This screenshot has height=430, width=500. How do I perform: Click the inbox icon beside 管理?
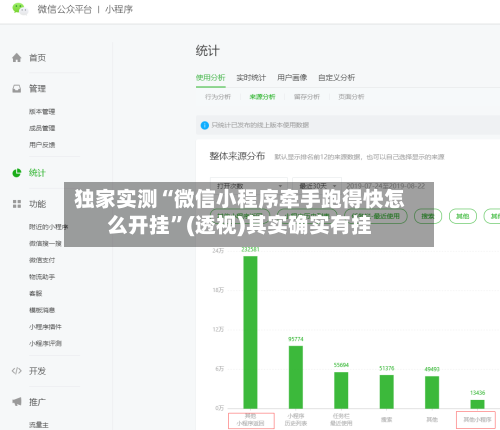17,89
